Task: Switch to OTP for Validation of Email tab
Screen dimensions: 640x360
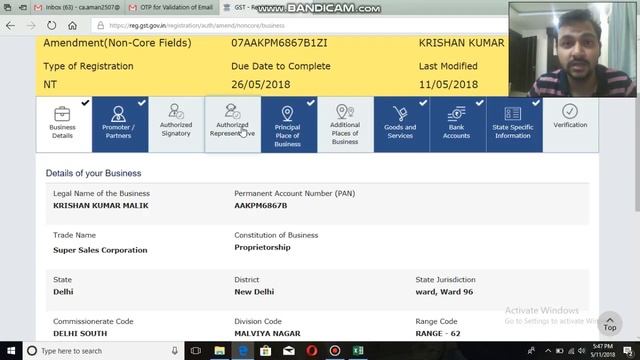Action: tap(172, 7)
